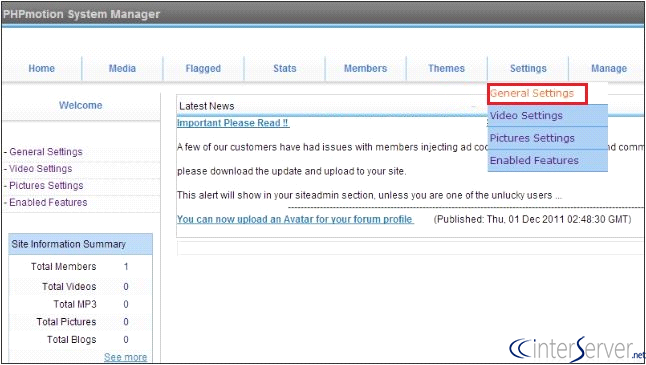646x365 pixels.
Task: Choose Video Settings in the Settings dropdown
Action: pyautogui.click(x=548, y=116)
